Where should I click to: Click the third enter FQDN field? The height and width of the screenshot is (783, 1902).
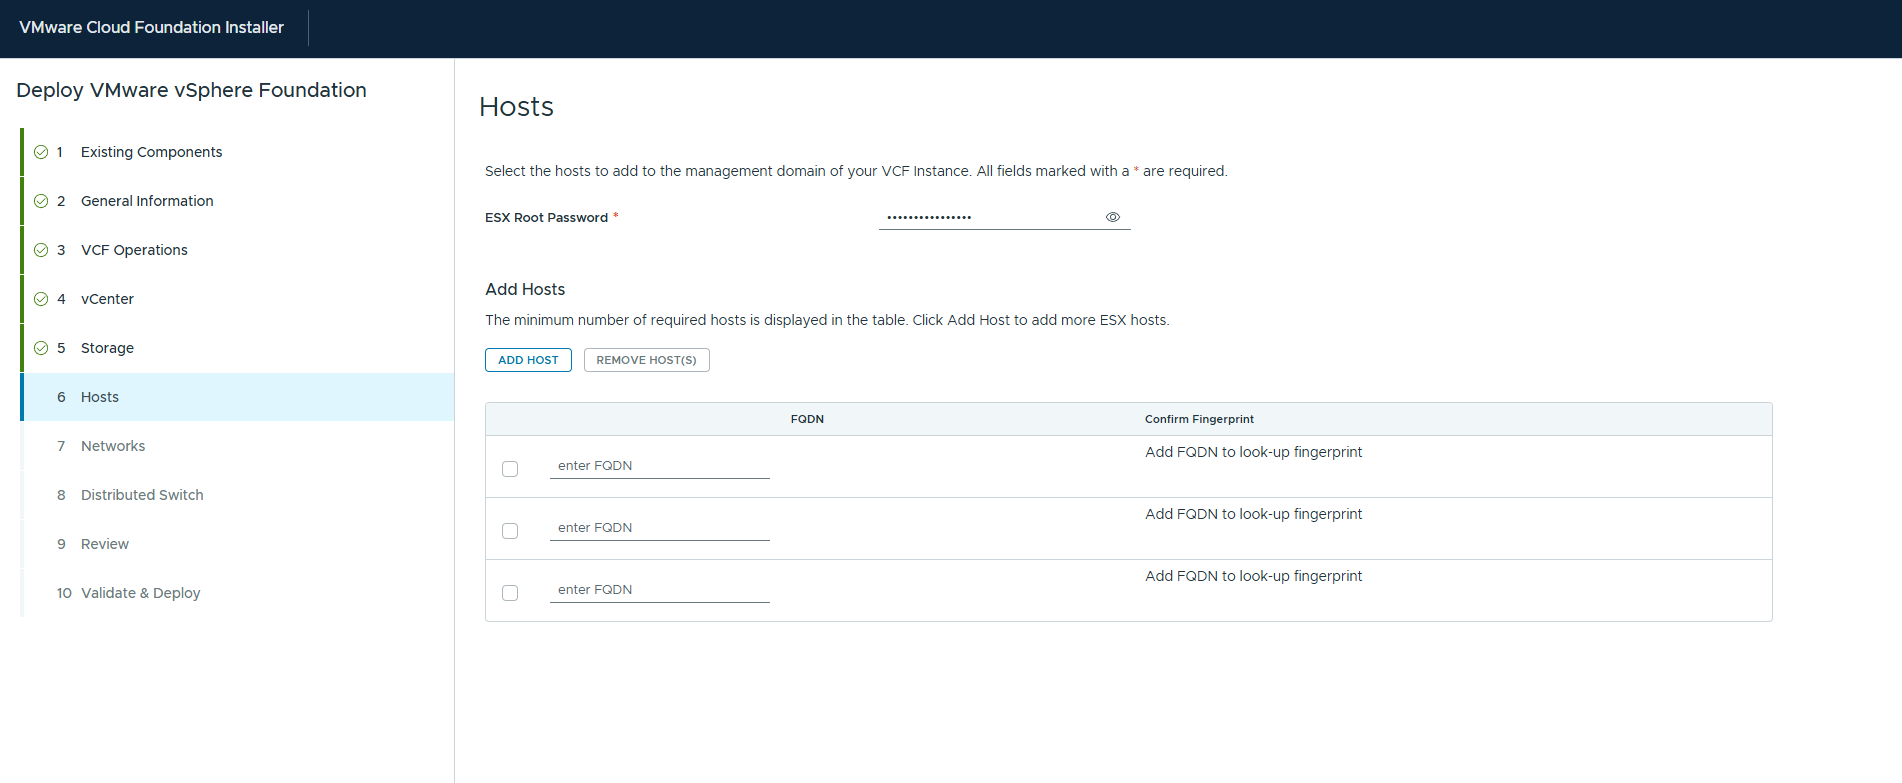(x=659, y=590)
